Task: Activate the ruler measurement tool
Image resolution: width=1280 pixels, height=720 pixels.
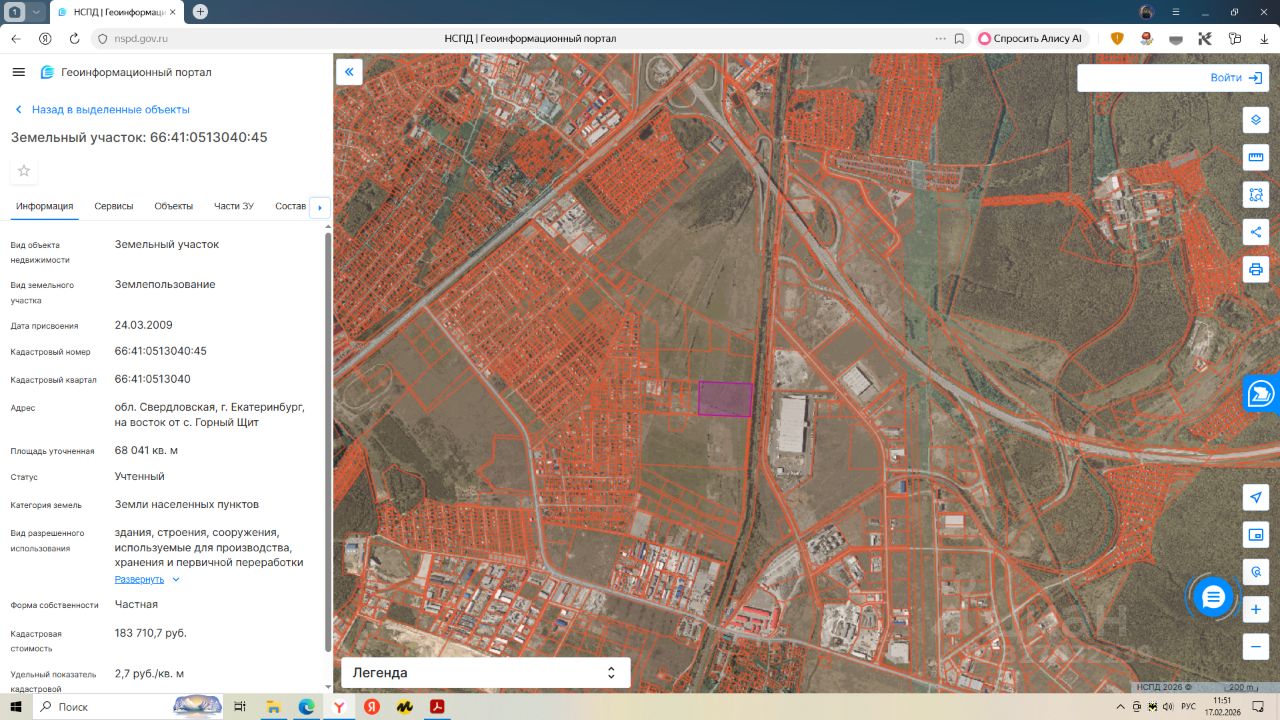Action: pyautogui.click(x=1256, y=157)
